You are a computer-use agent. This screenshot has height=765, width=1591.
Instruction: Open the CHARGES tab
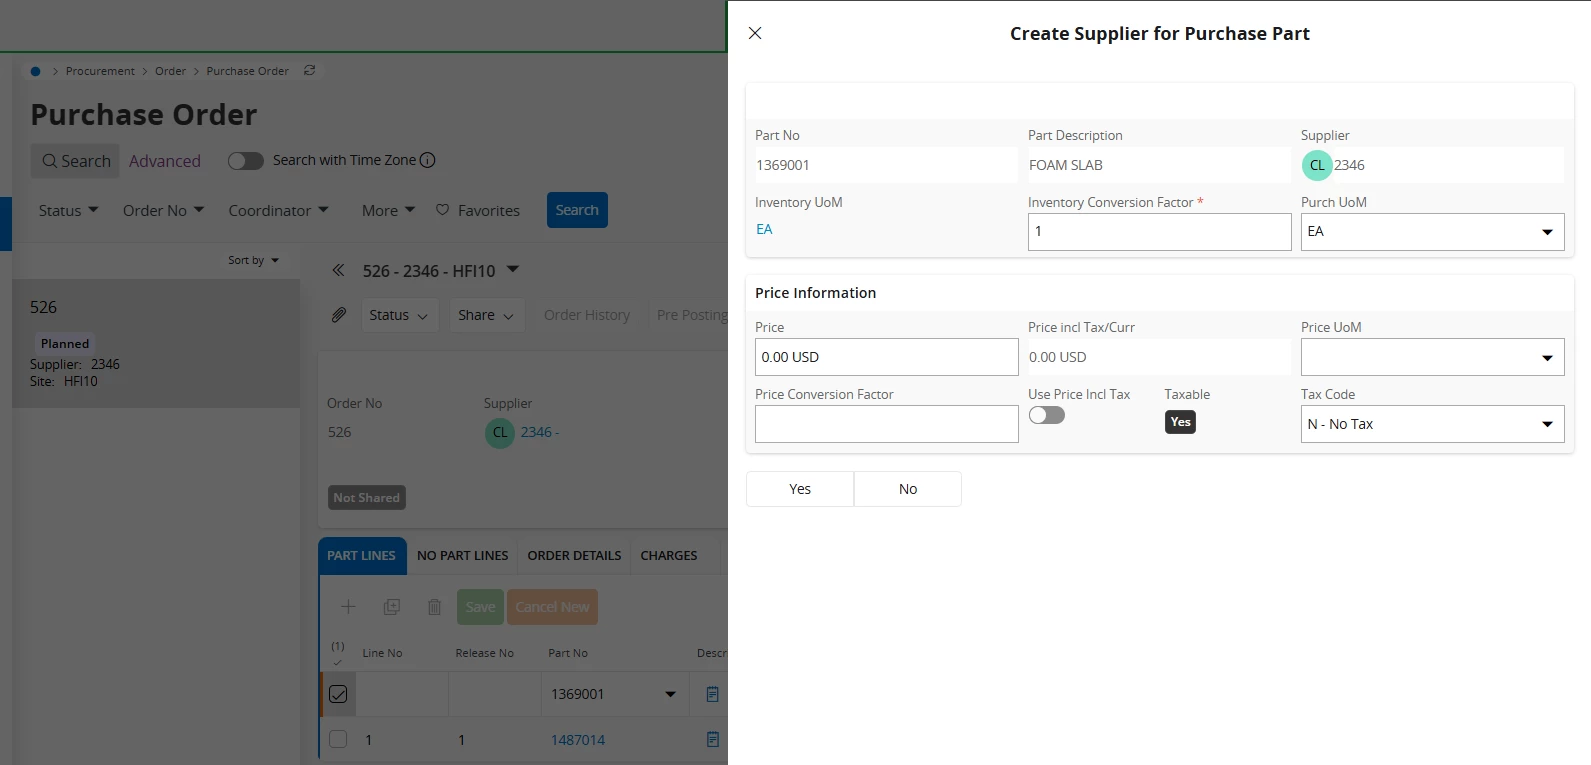669,556
